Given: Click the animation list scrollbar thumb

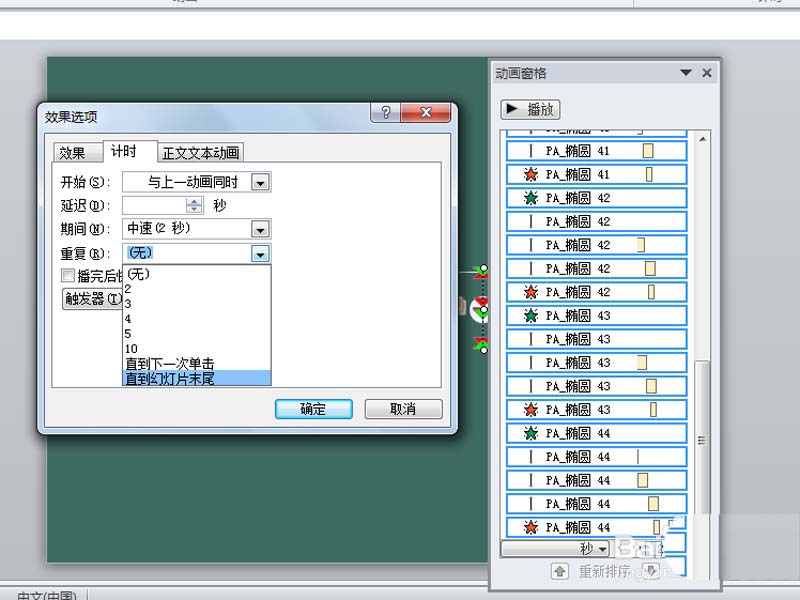Looking at the screenshot, I should [x=702, y=439].
